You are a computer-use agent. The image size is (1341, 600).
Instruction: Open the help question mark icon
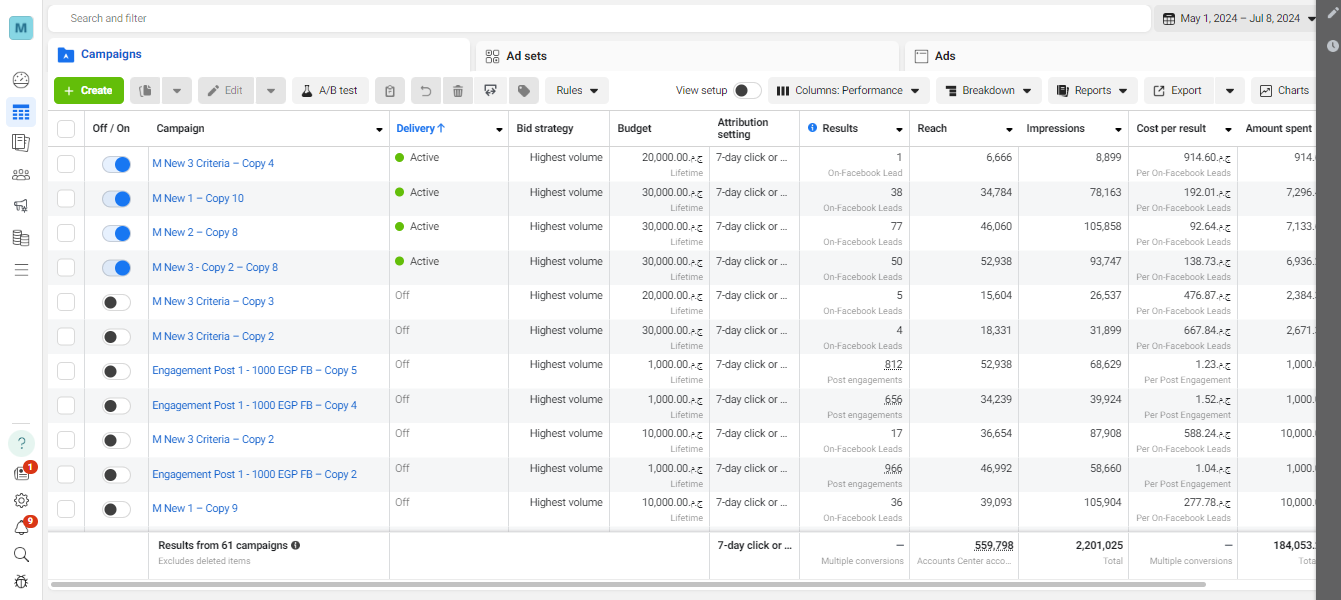click(21, 443)
